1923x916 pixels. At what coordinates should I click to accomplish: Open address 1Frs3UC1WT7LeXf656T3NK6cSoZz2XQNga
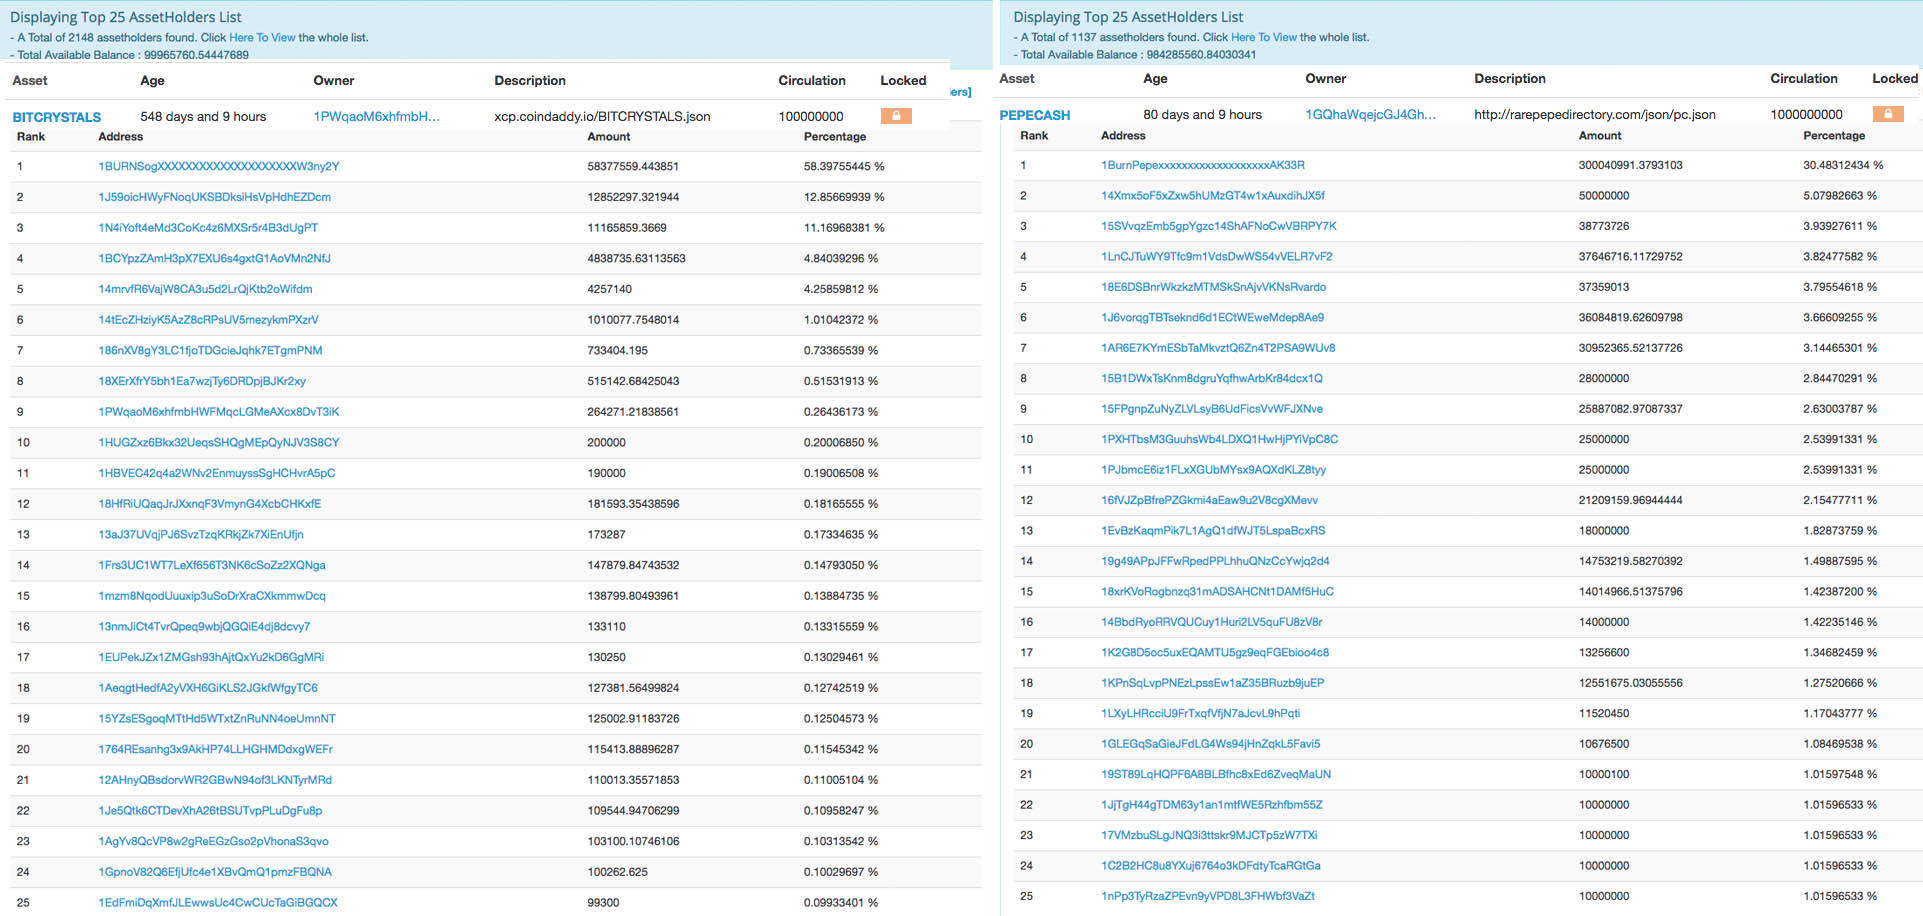212,565
